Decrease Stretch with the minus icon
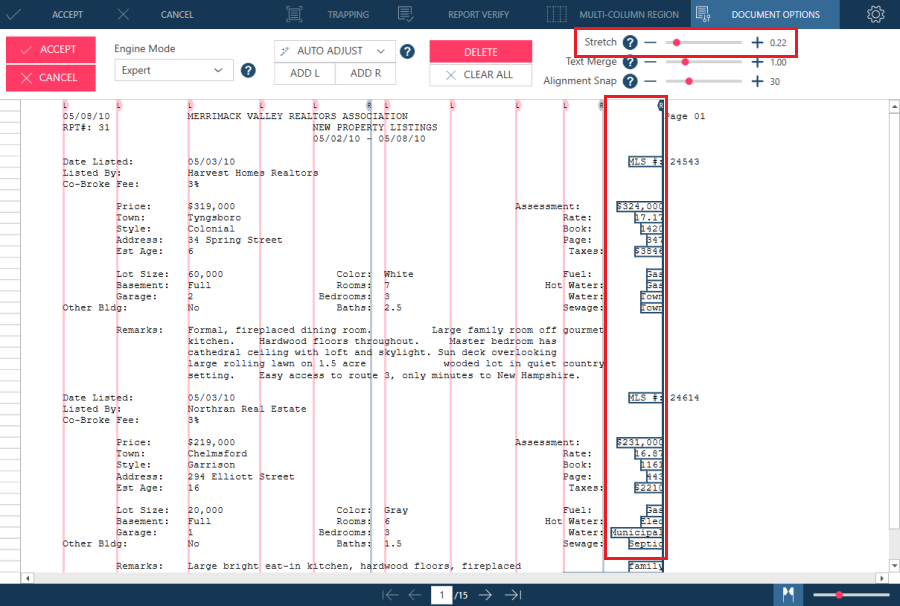This screenshot has height=606, width=900. 650,42
